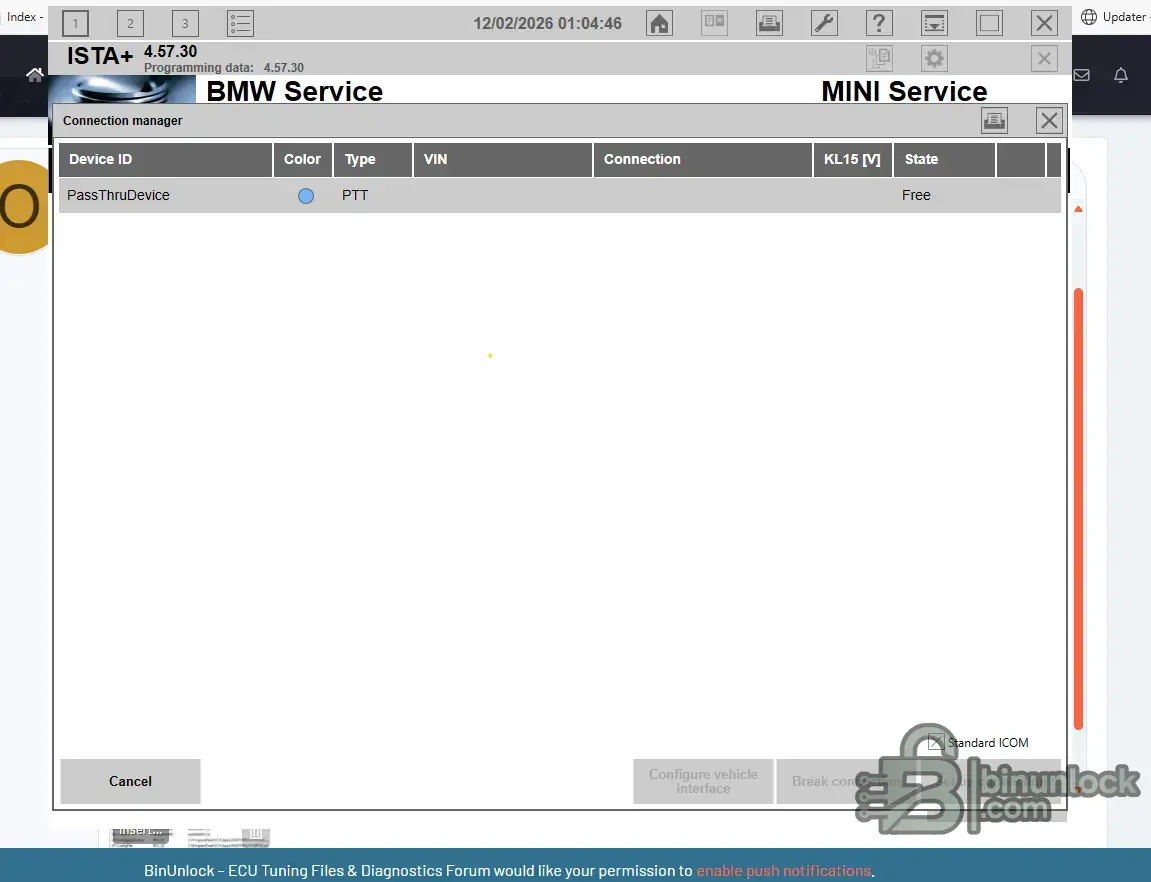Viewport: 1151px width, 882px height.
Task: Click the bell notifications icon in browser page
Action: point(1121,75)
